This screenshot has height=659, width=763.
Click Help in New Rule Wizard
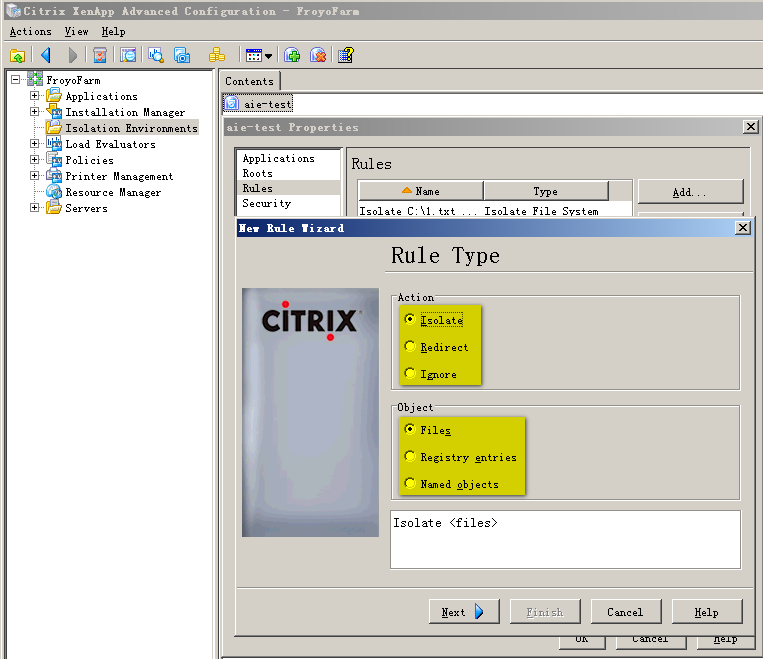707,612
